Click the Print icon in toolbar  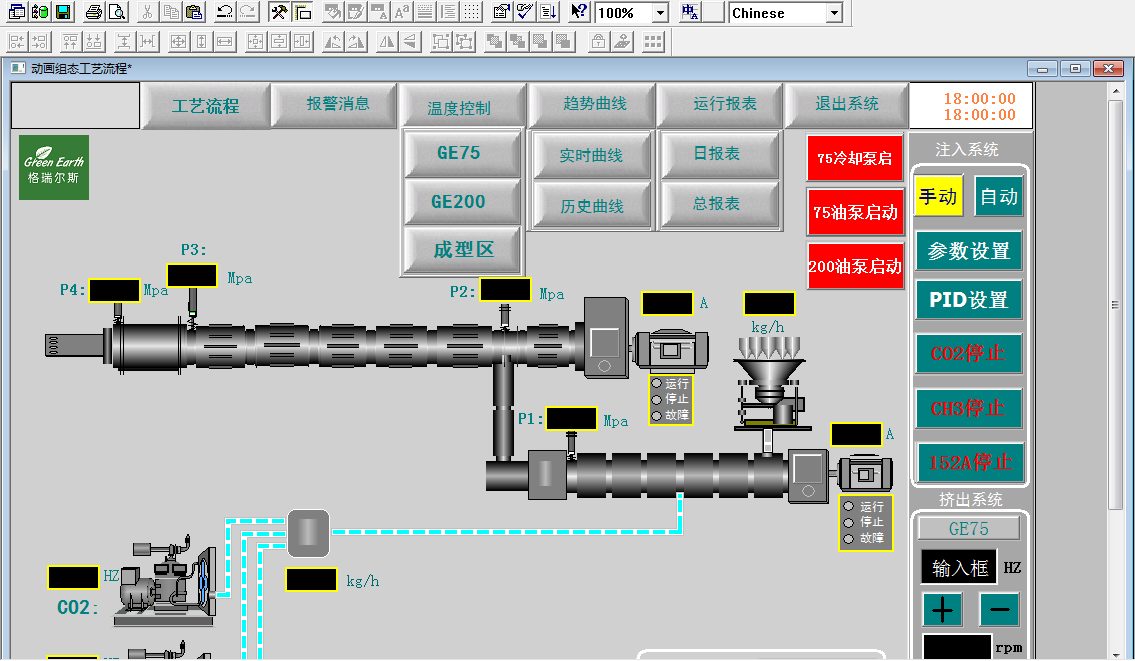94,13
